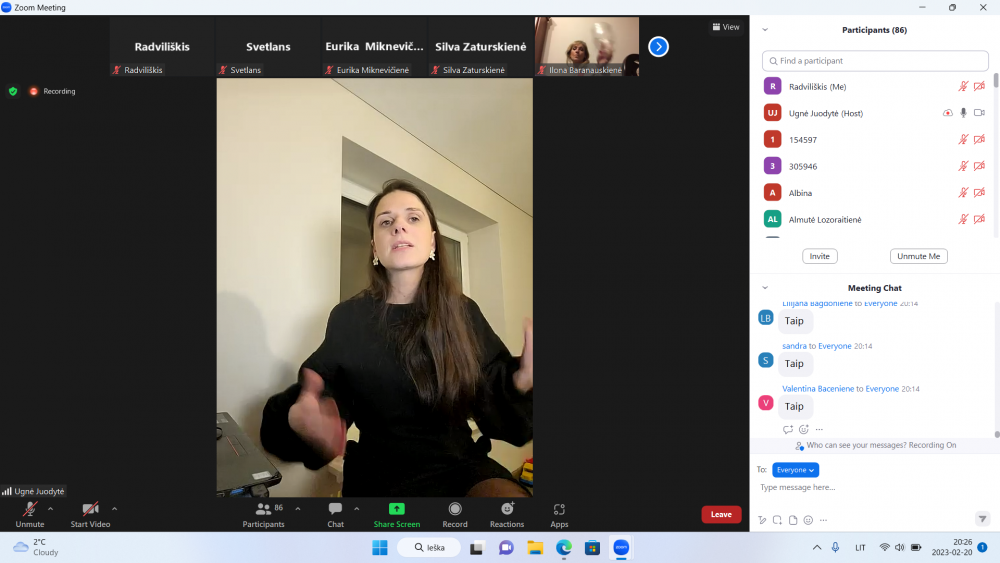Show next gallery participants with blue arrow
Screen dimensions: 1000x563
[x=658, y=47]
